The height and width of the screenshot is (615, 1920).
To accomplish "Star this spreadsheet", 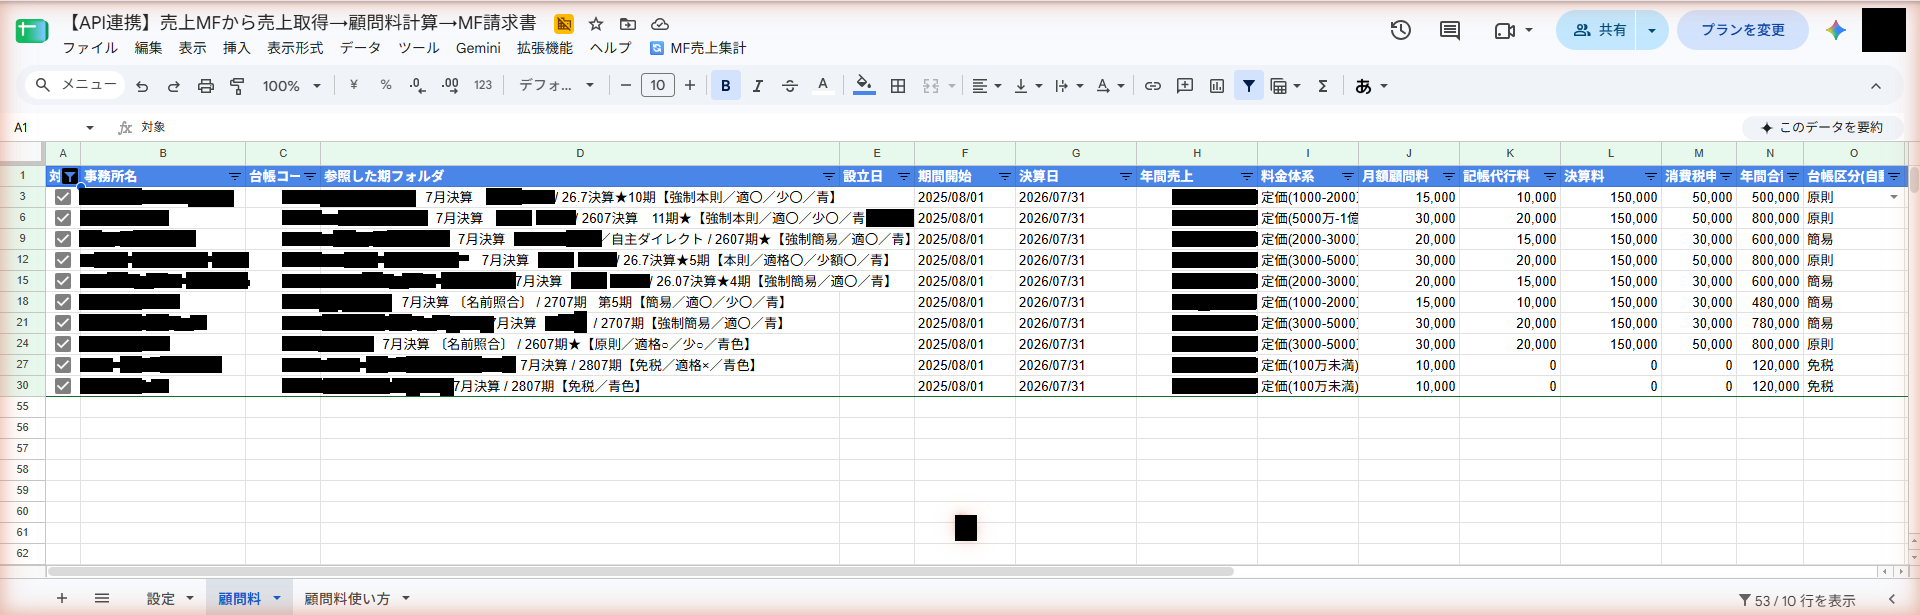I will click(596, 23).
